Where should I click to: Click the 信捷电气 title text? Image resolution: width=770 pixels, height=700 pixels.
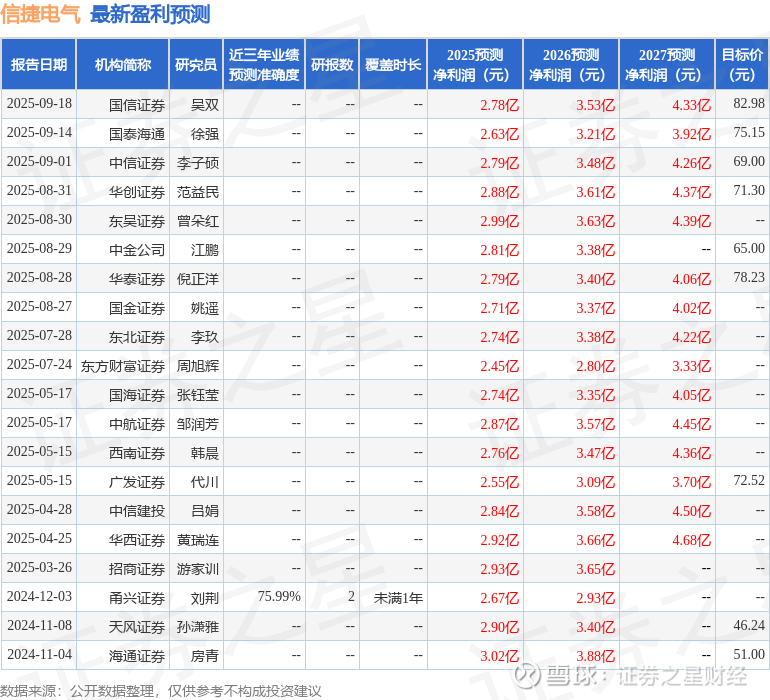pyautogui.click(x=40, y=14)
